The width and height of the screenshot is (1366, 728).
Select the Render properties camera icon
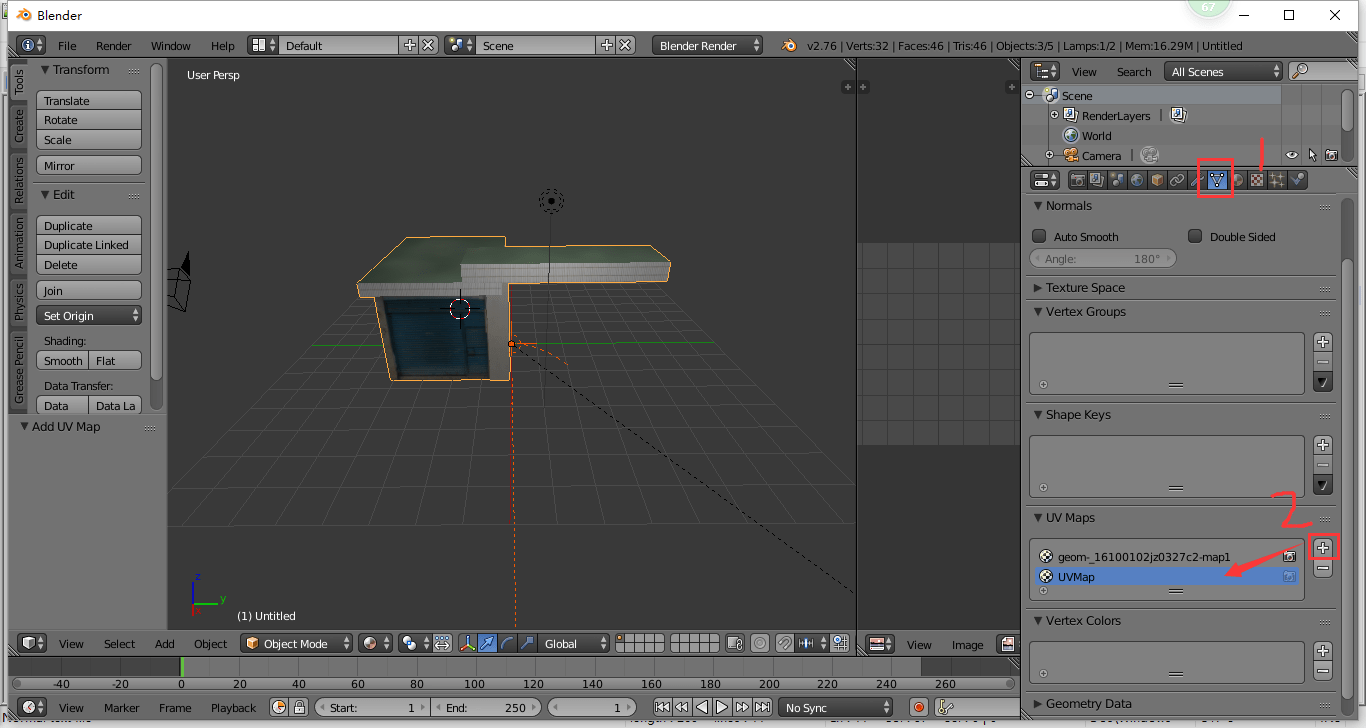coord(1078,179)
